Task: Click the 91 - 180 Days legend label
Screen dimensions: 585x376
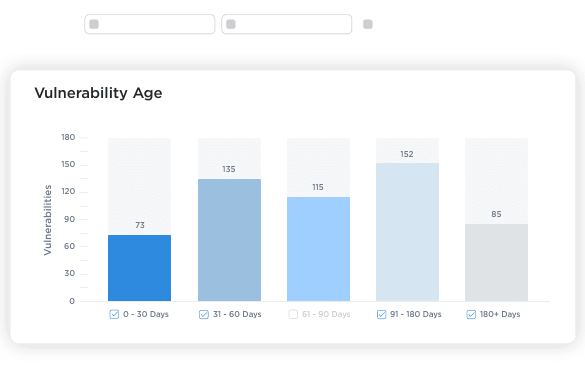Action: pos(416,314)
